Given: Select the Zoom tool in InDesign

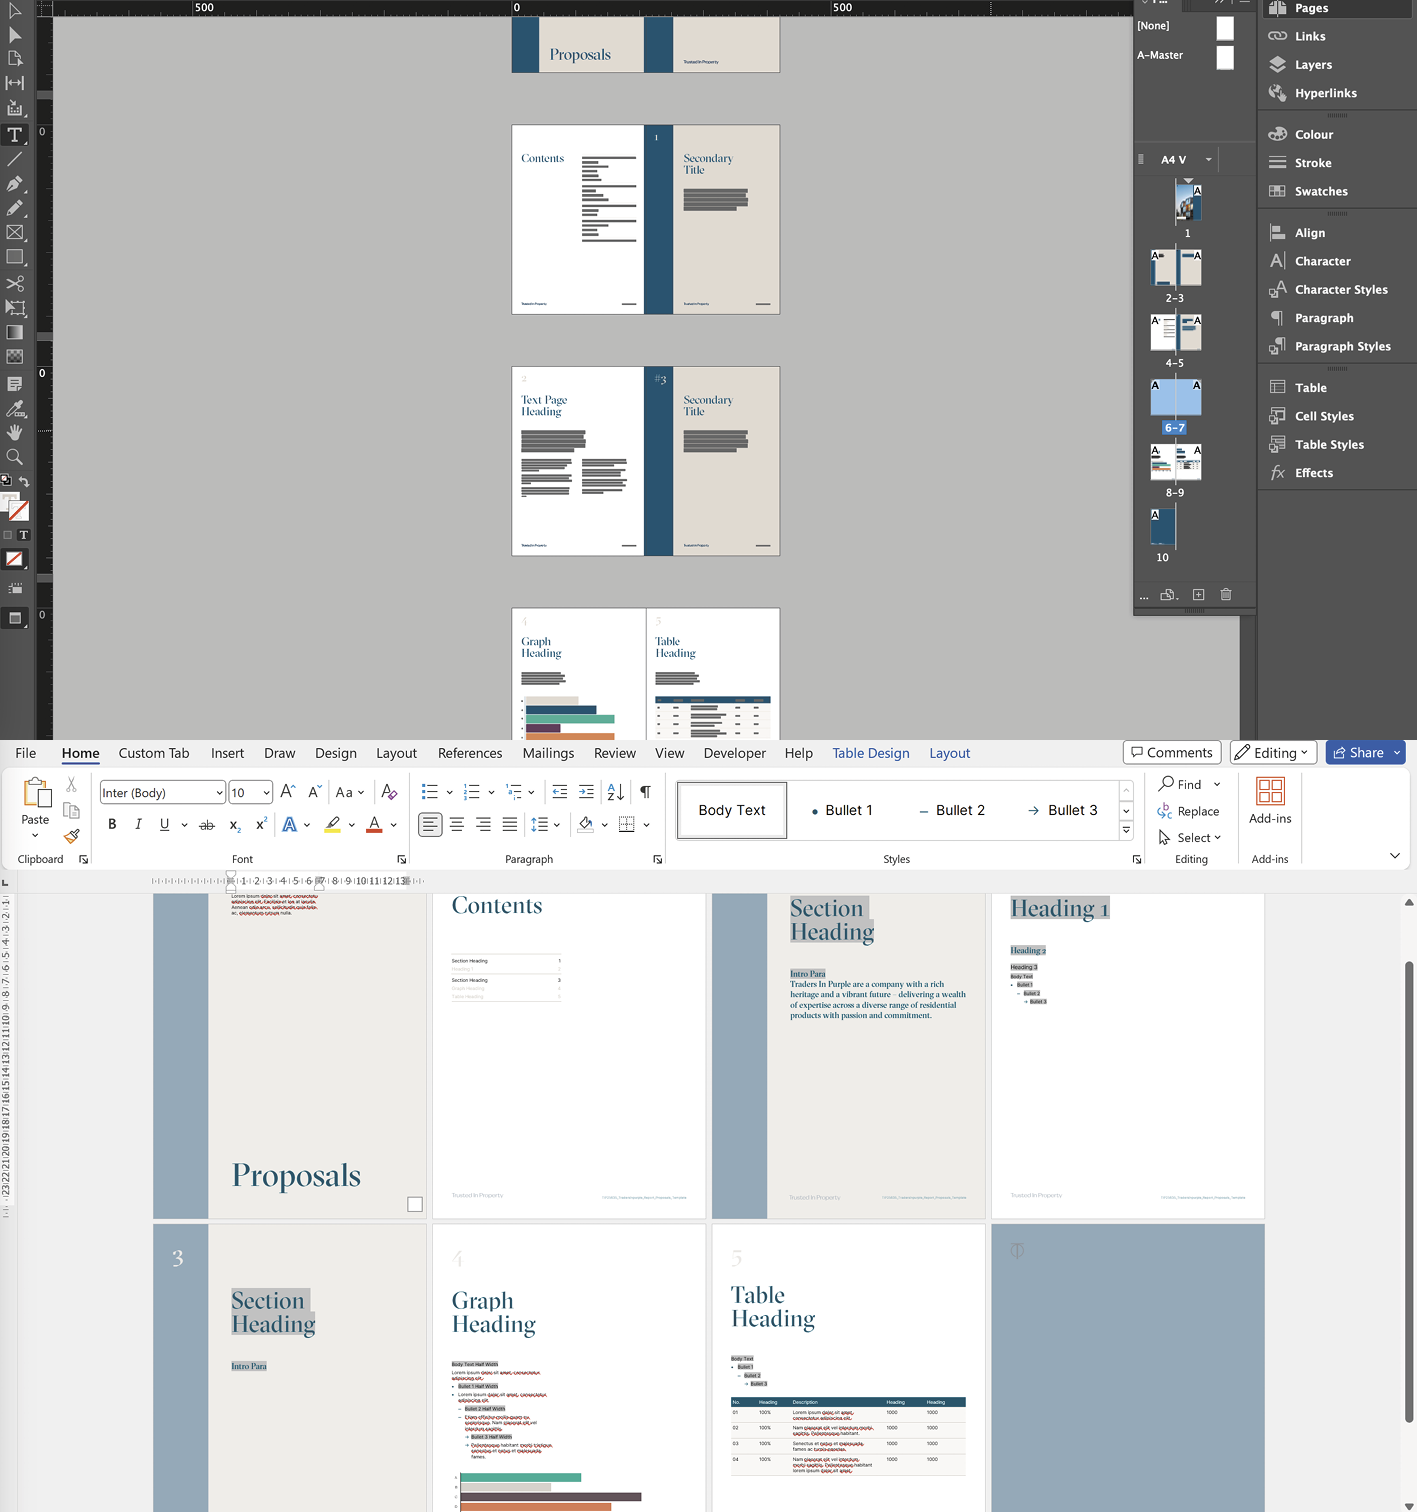Looking at the screenshot, I should [x=15, y=457].
